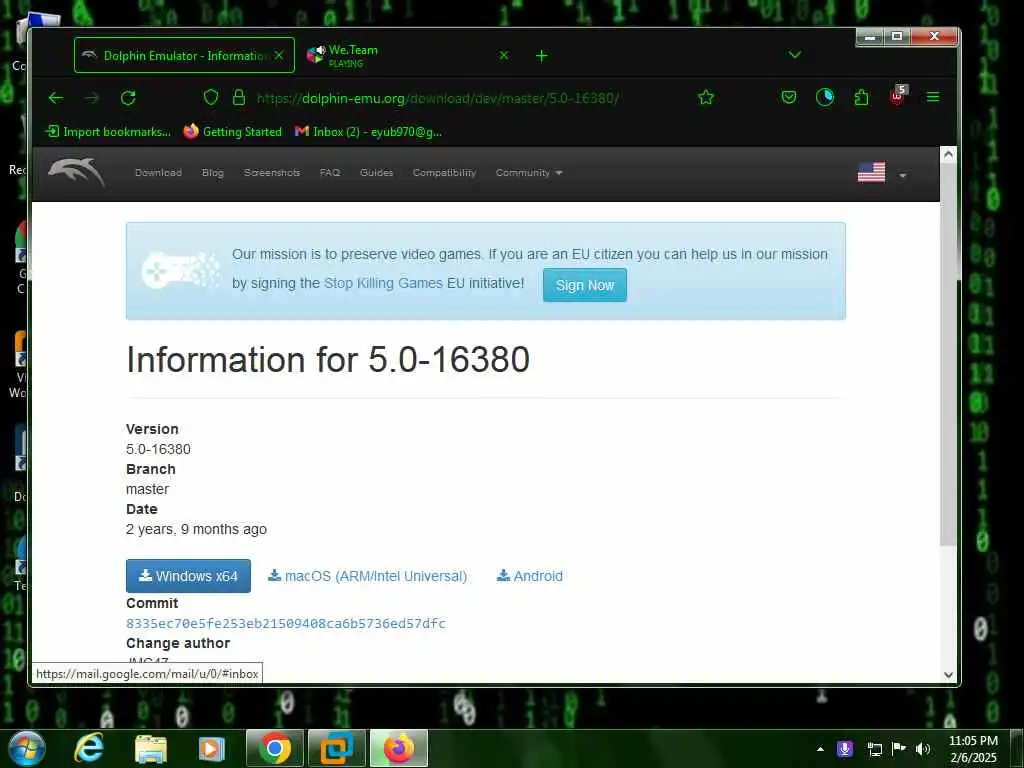Click the microphone tray icon
Screen dimensions: 1024x768
coord(845,749)
